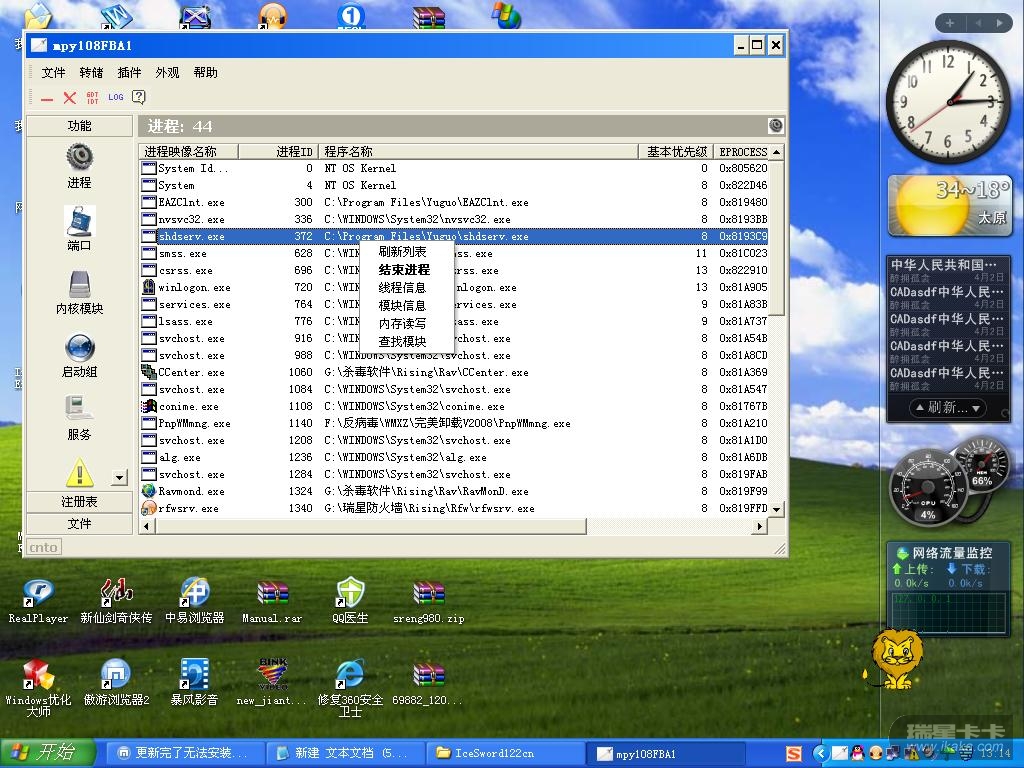Click the GDT/IDT toolbar icon

coord(93,97)
